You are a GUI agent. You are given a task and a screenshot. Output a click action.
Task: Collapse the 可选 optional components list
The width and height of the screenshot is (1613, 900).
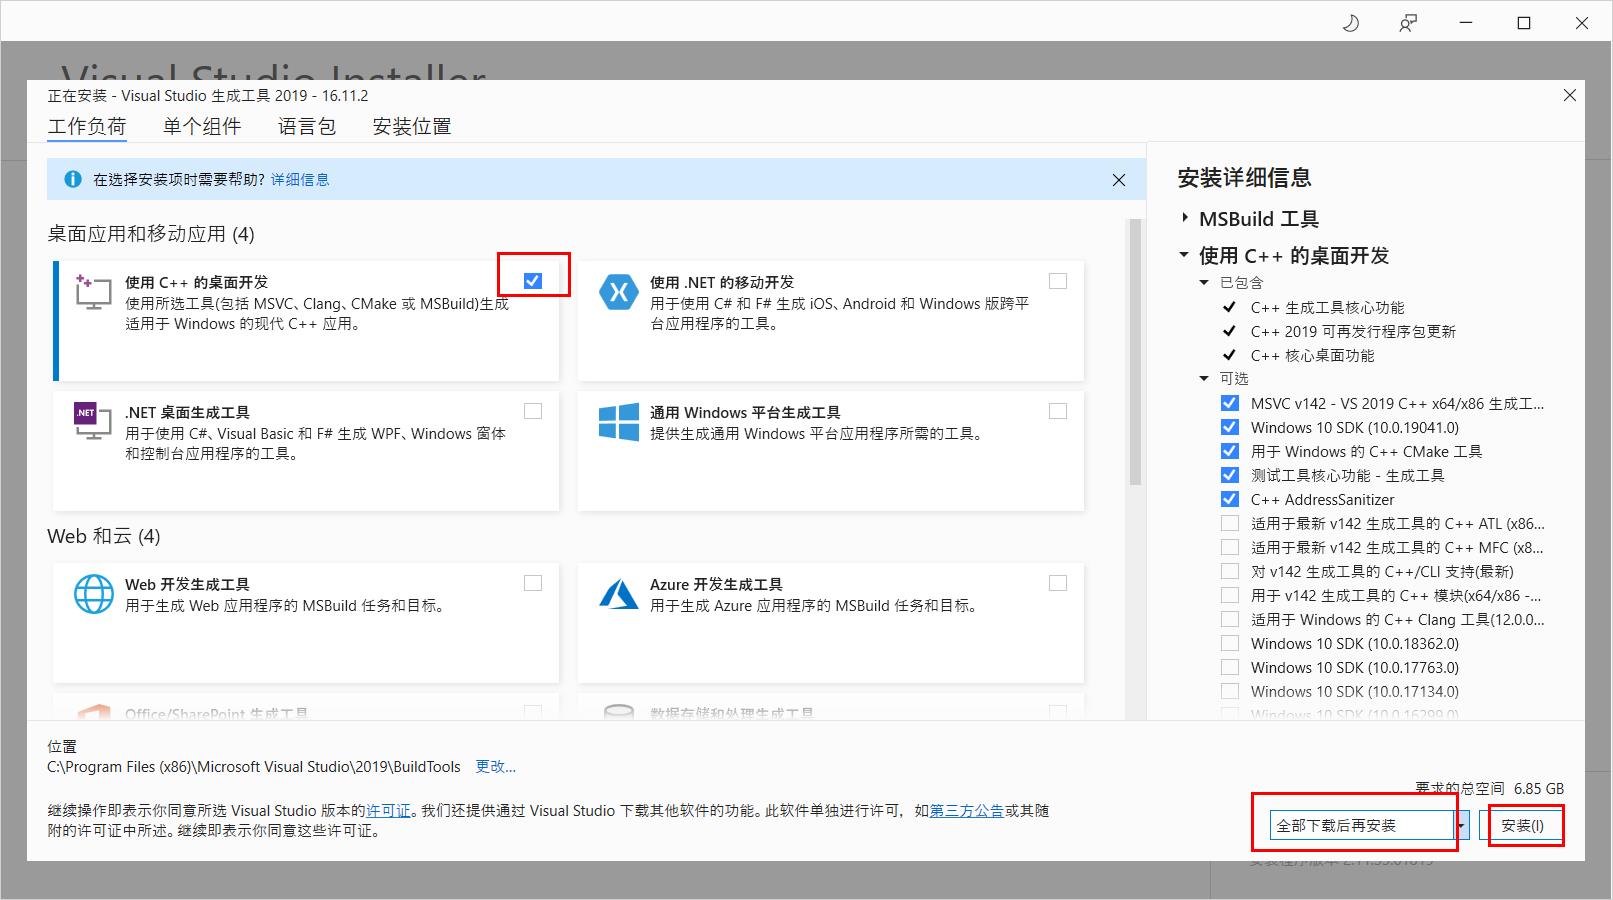(1204, 379)
